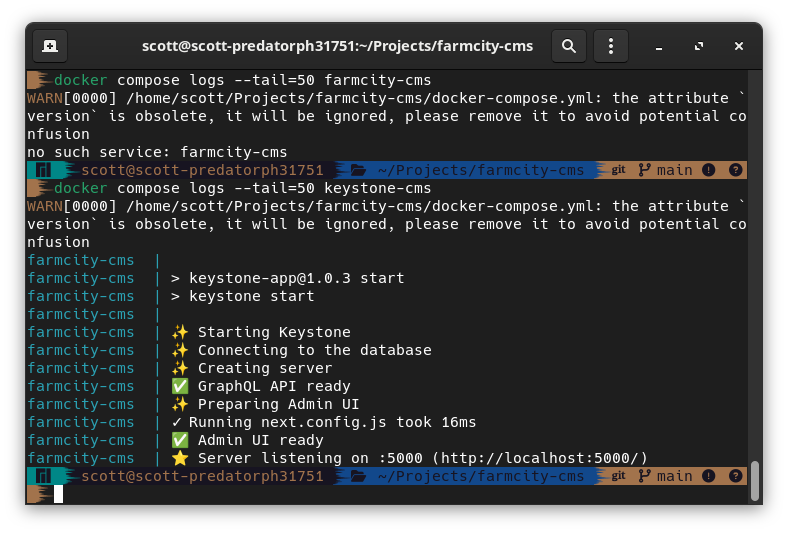Click the question mark status icon in the bottom prompt
Image resolution: width=788 pixels, height=533 pixels.
click(735, 476)
